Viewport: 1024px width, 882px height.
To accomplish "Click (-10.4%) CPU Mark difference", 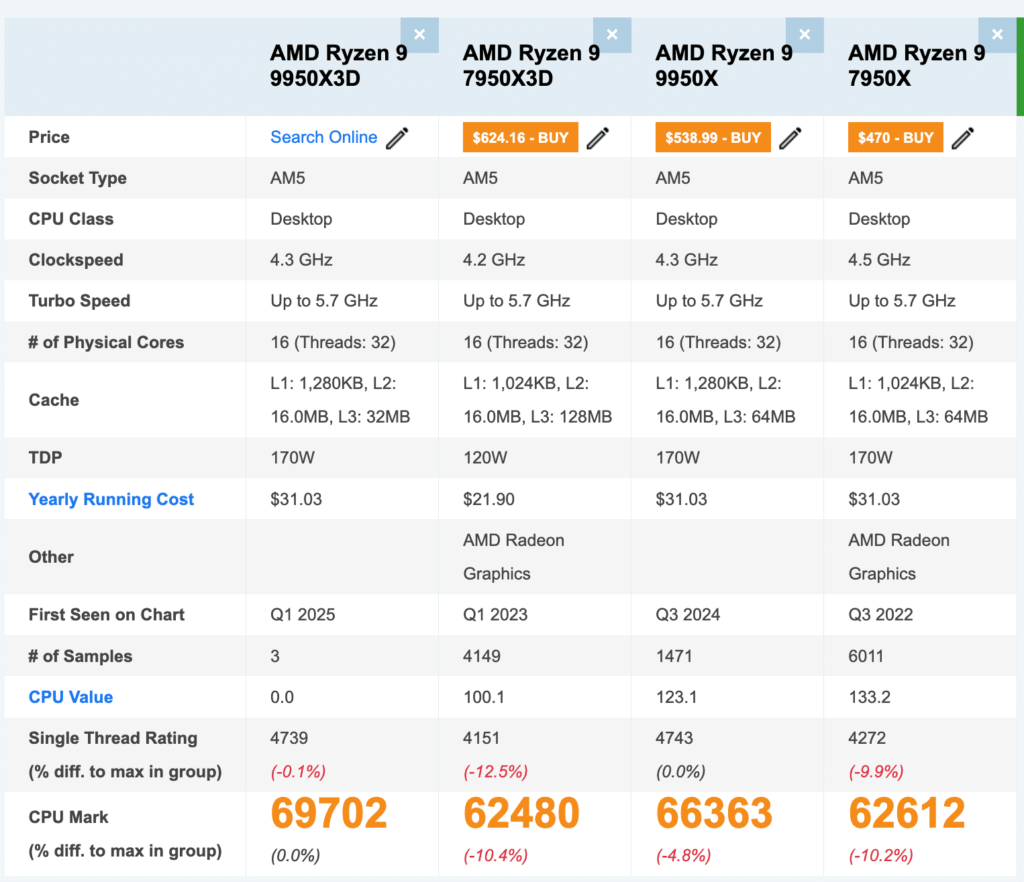I will pos(495,855).
